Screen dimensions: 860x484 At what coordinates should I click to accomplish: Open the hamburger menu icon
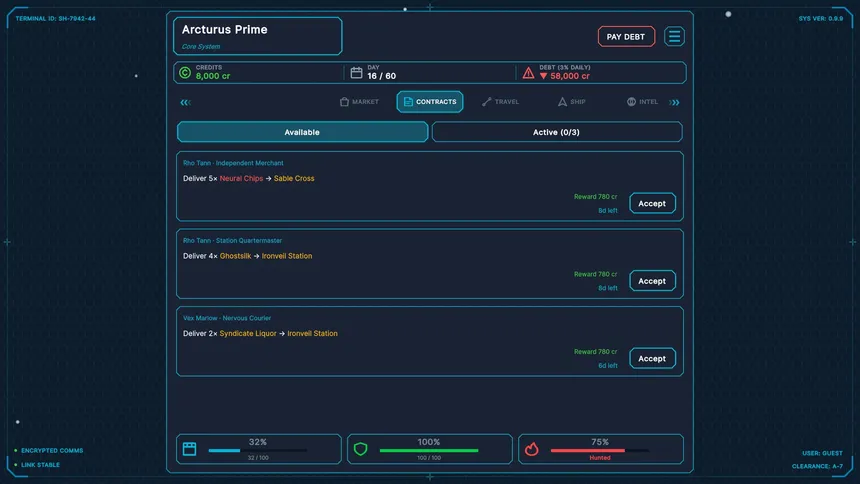click(x=674, y=36)
